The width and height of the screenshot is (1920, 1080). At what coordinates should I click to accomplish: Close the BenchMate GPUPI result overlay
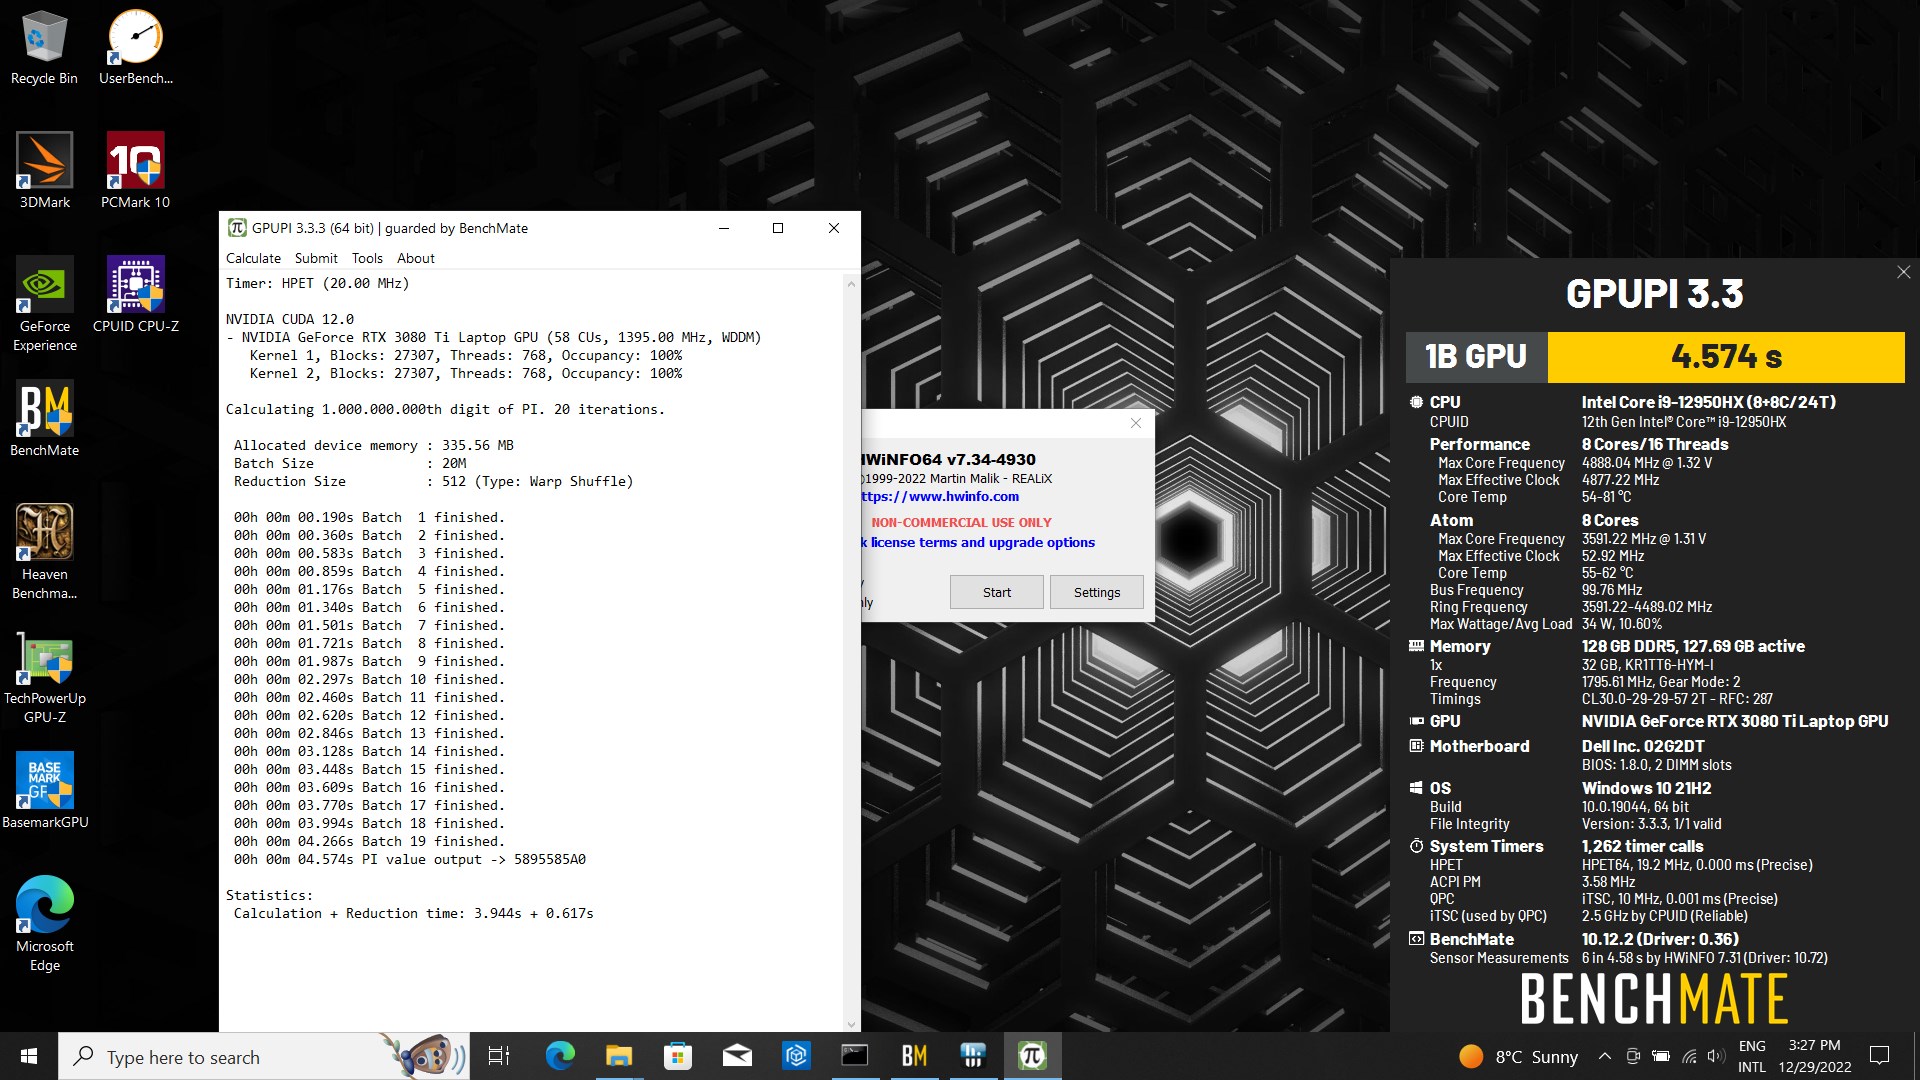coord(1903,272)
